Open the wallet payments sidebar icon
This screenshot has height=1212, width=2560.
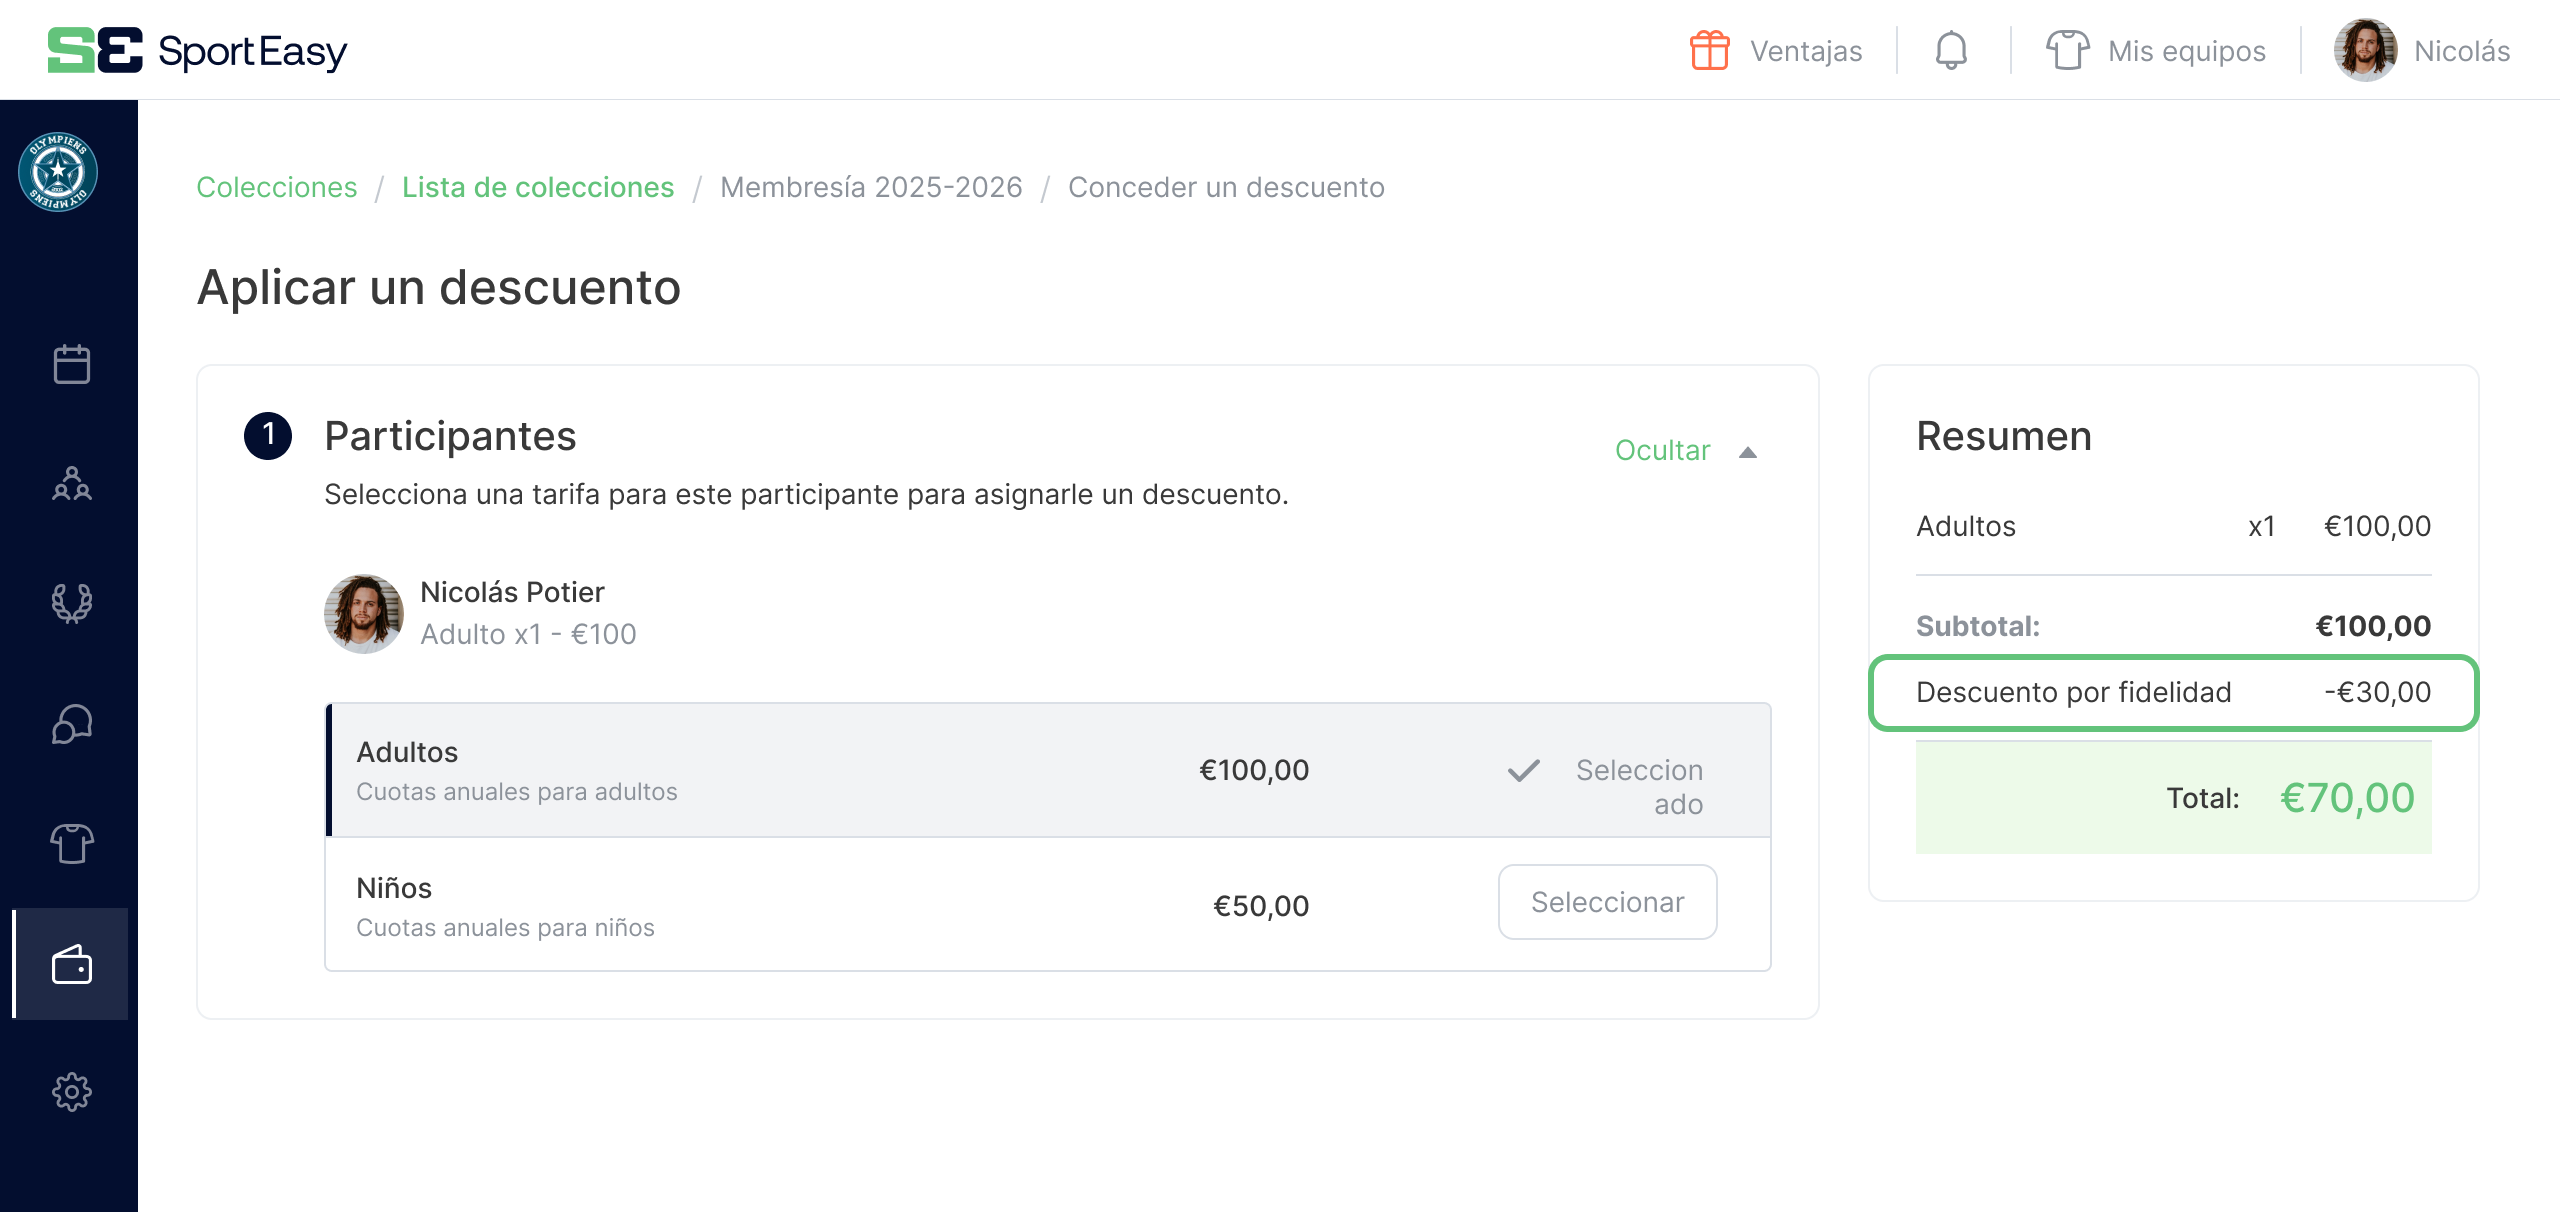71,965
